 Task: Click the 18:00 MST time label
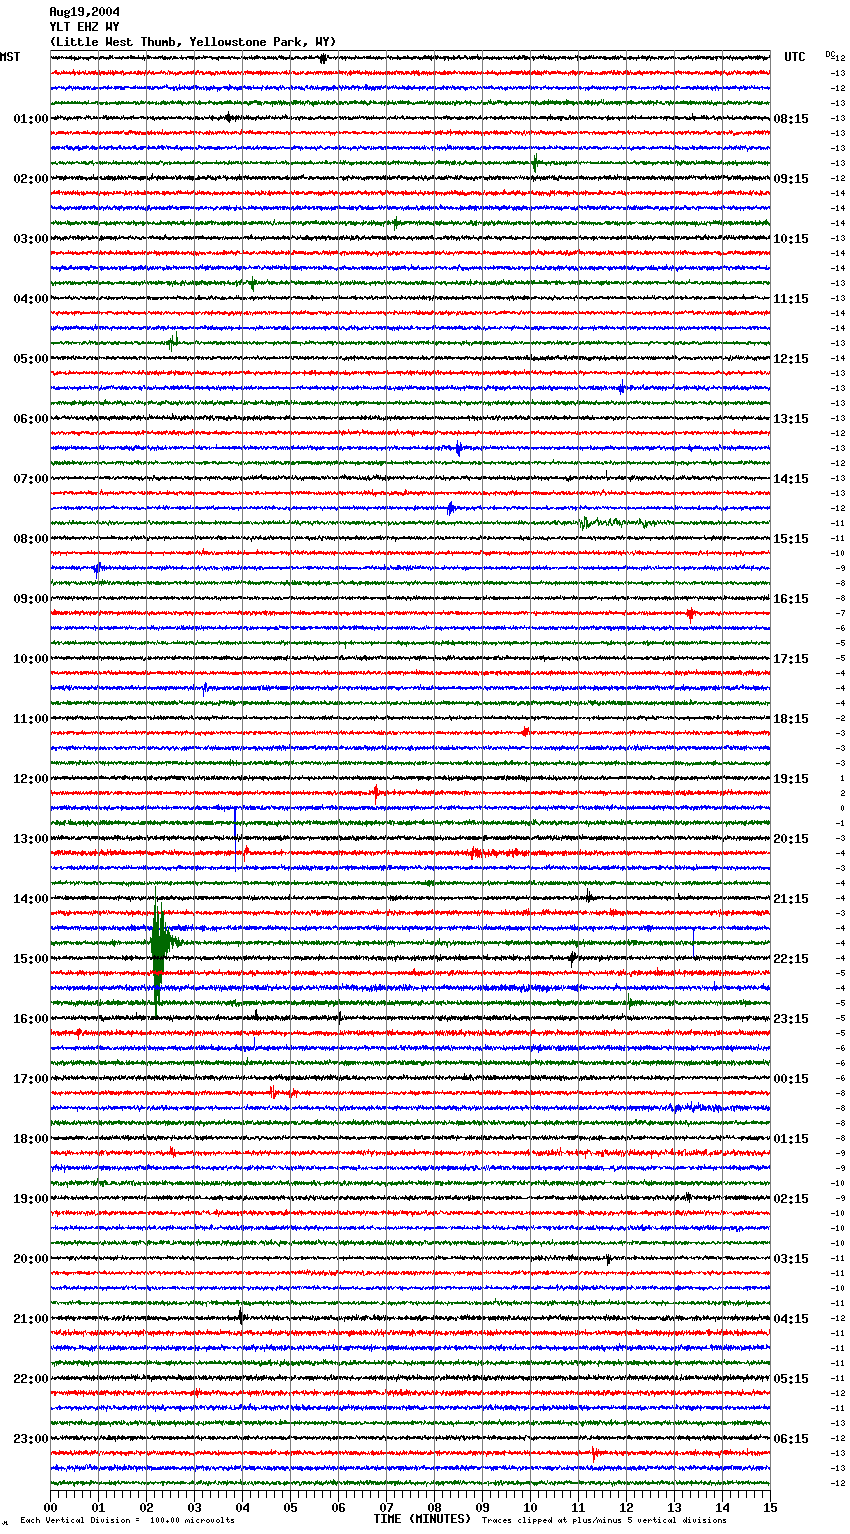[x=31, y=1139]
